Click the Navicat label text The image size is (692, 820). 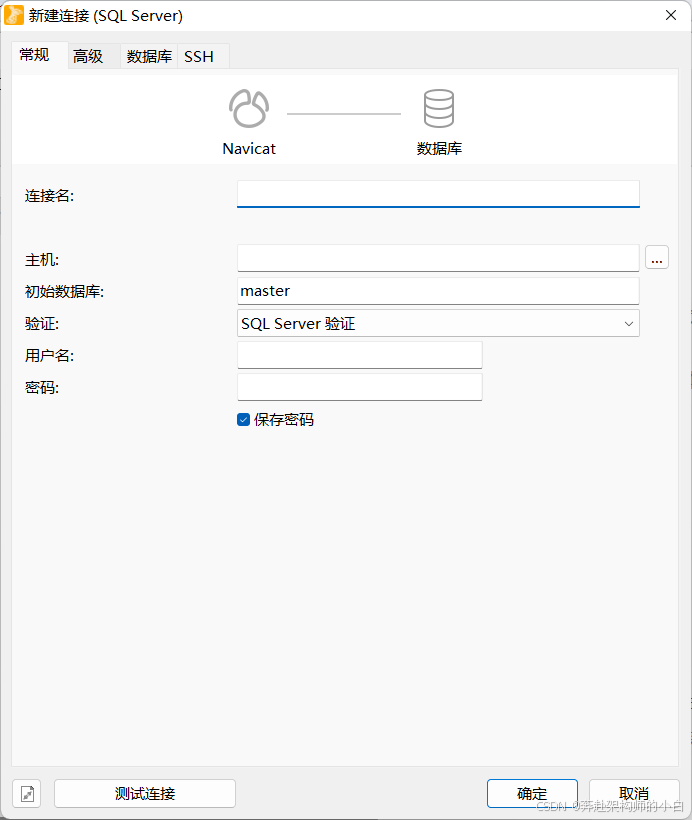(x=249, y=149)
